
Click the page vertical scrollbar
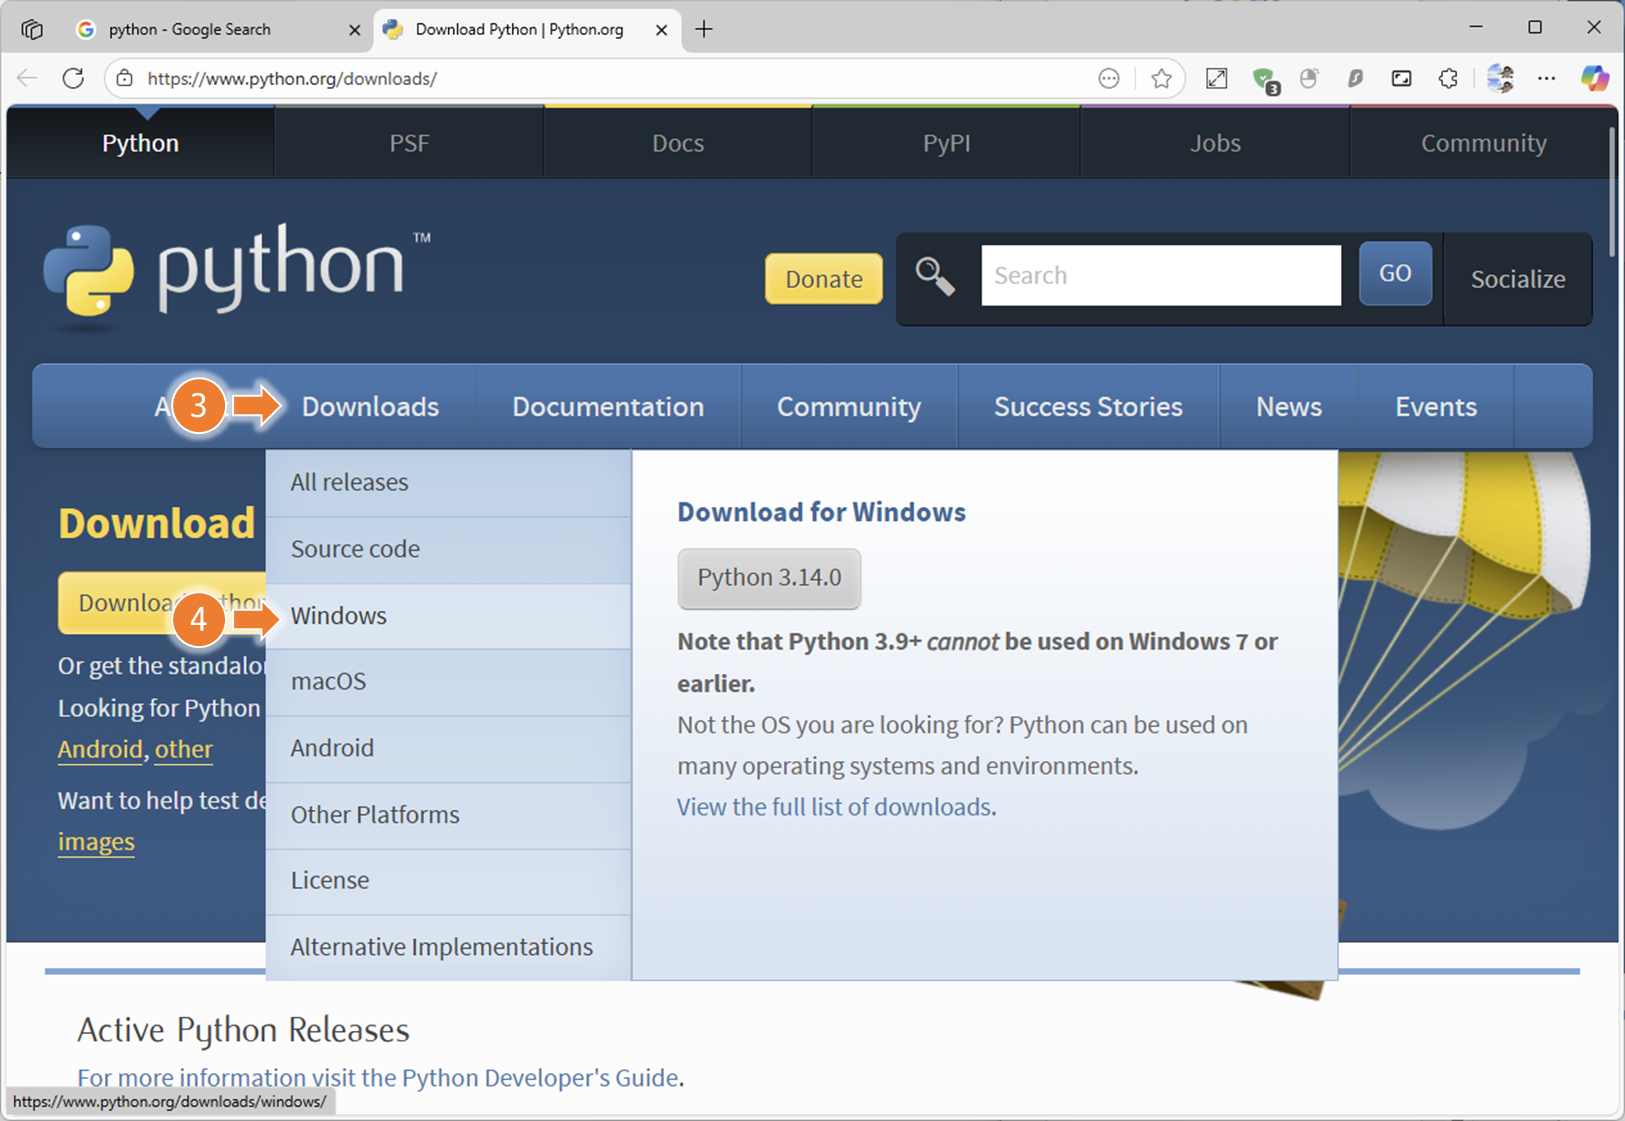click(x=1612, y=190)
